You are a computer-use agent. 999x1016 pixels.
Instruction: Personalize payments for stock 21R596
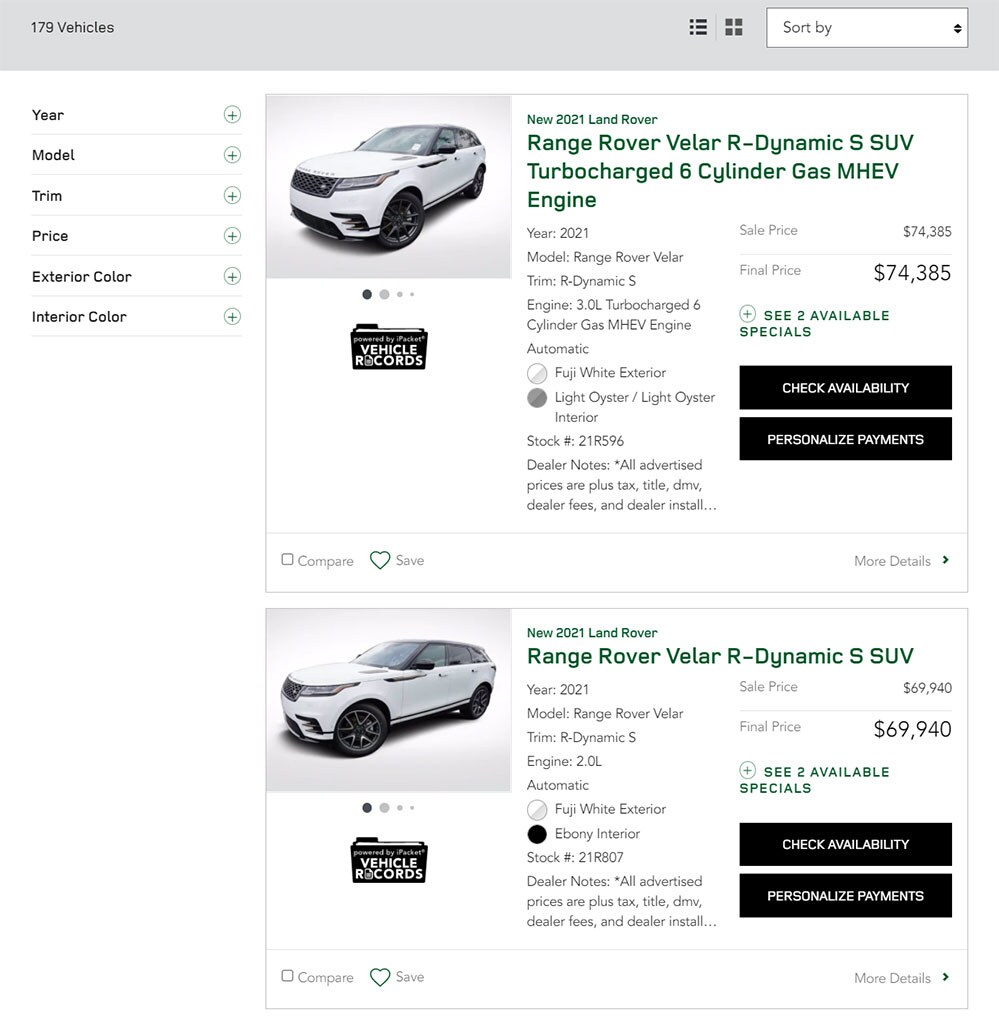(845, 439)
